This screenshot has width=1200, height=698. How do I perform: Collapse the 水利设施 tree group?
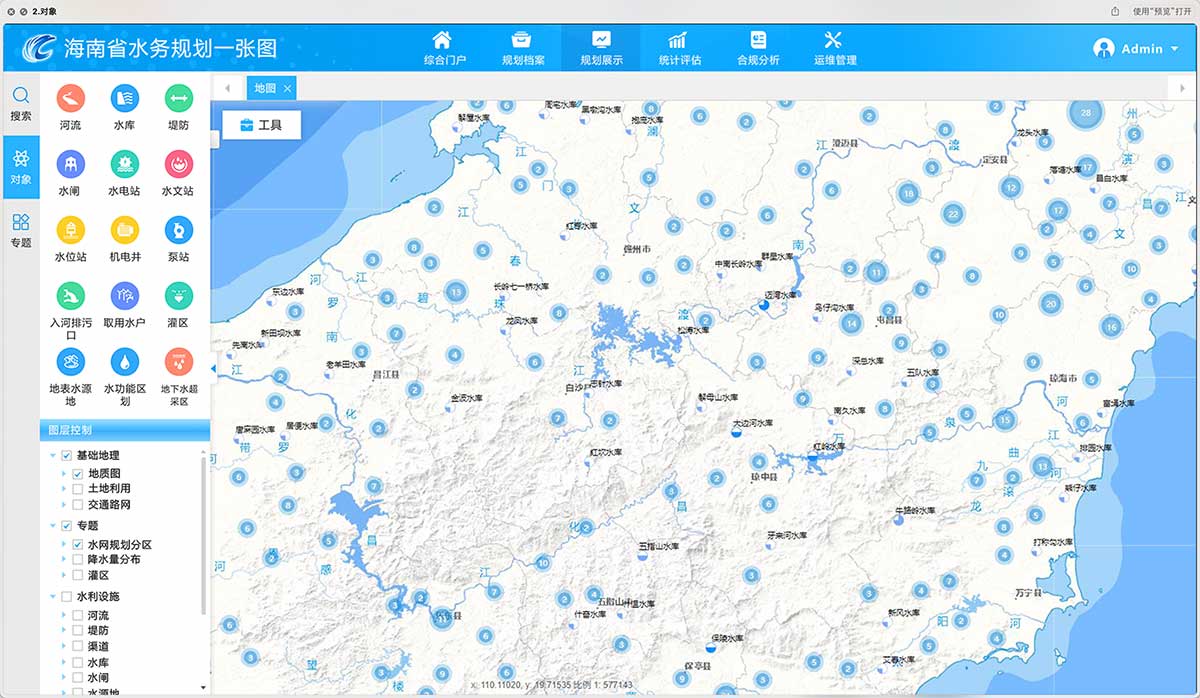[53, 597]
